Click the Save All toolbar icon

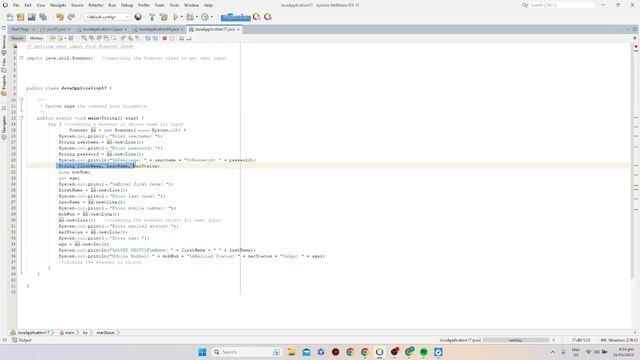(x=43, y=17)
